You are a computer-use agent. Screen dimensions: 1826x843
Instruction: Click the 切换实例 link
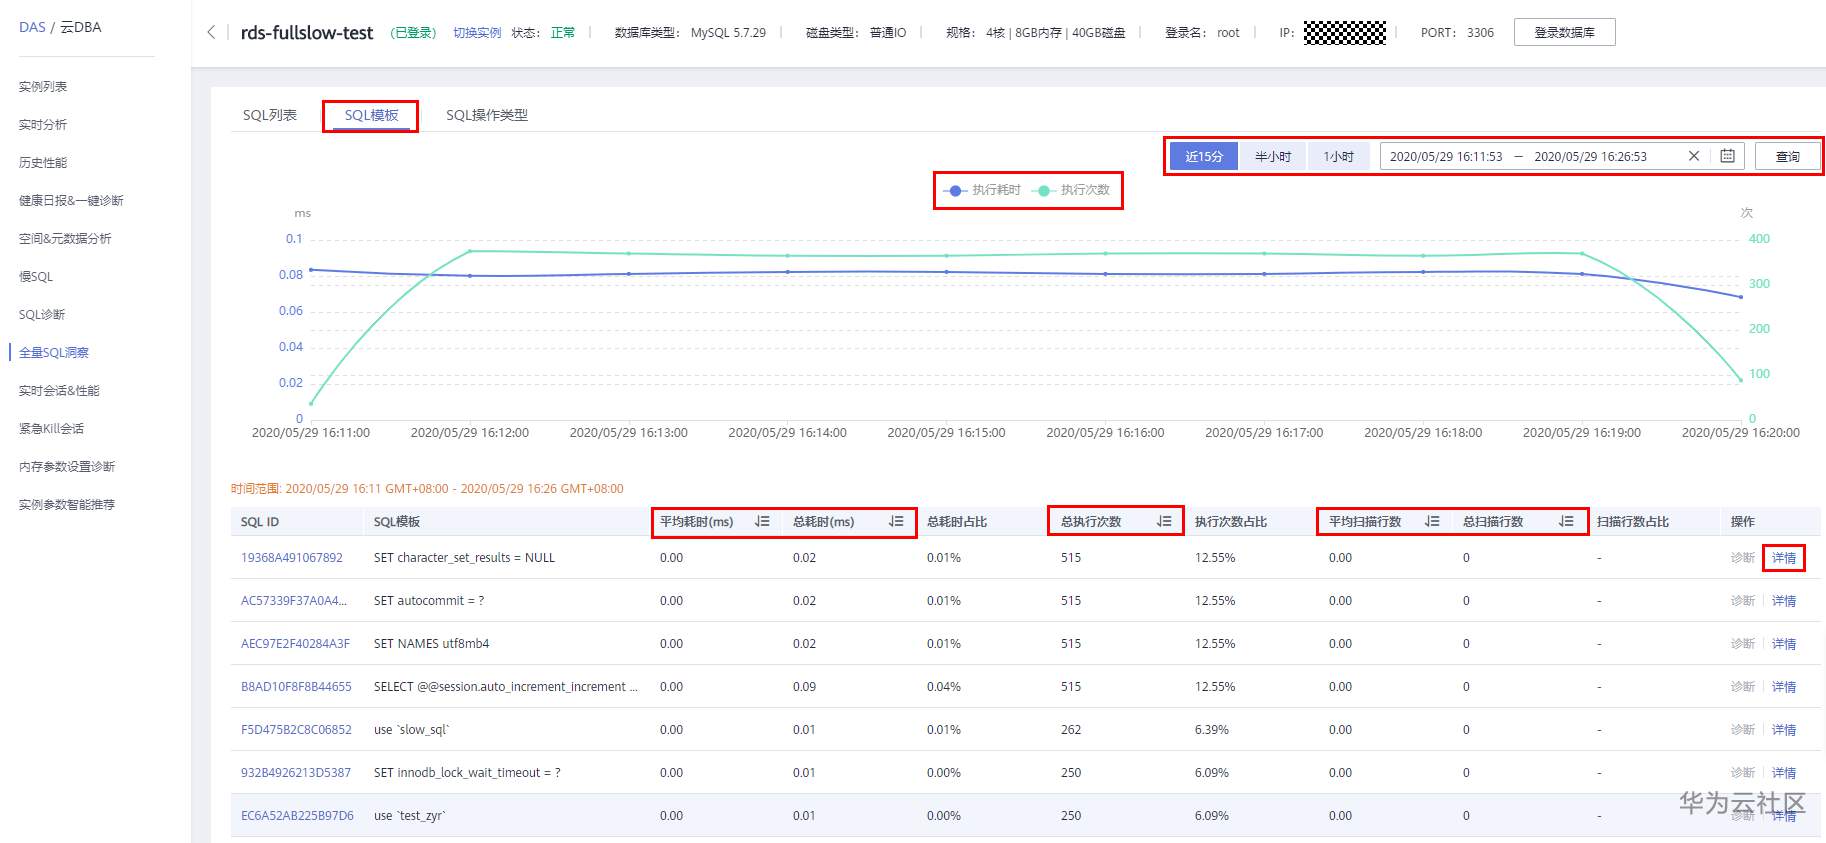coord(477,33)
